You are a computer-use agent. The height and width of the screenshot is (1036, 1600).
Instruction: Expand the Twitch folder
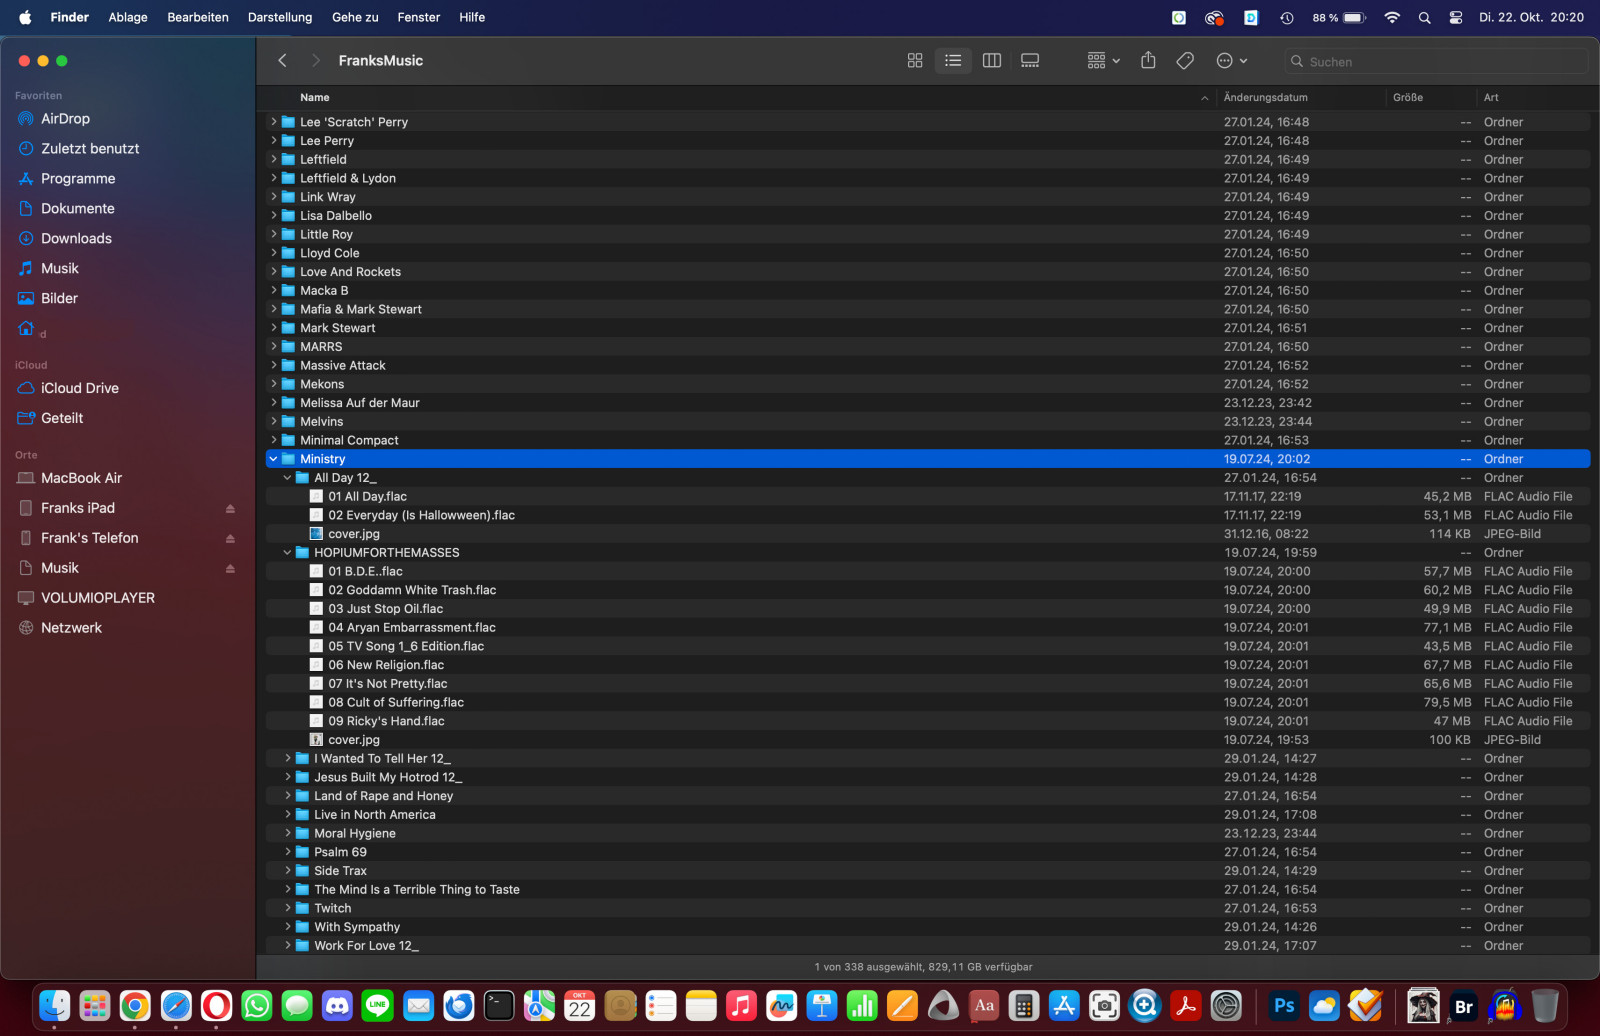click(287, 908)
